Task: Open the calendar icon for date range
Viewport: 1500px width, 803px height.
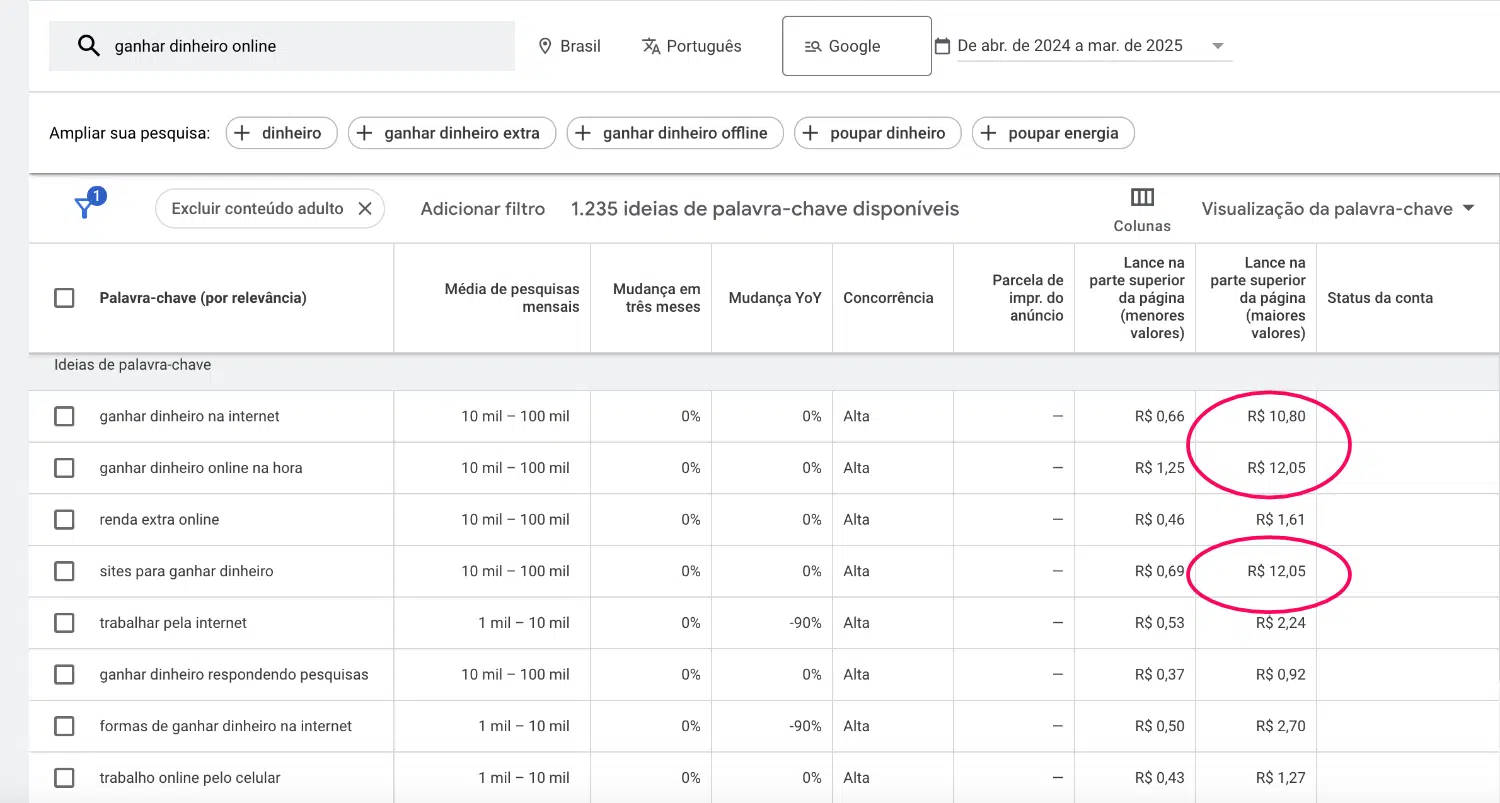Action: coord(941,45)
